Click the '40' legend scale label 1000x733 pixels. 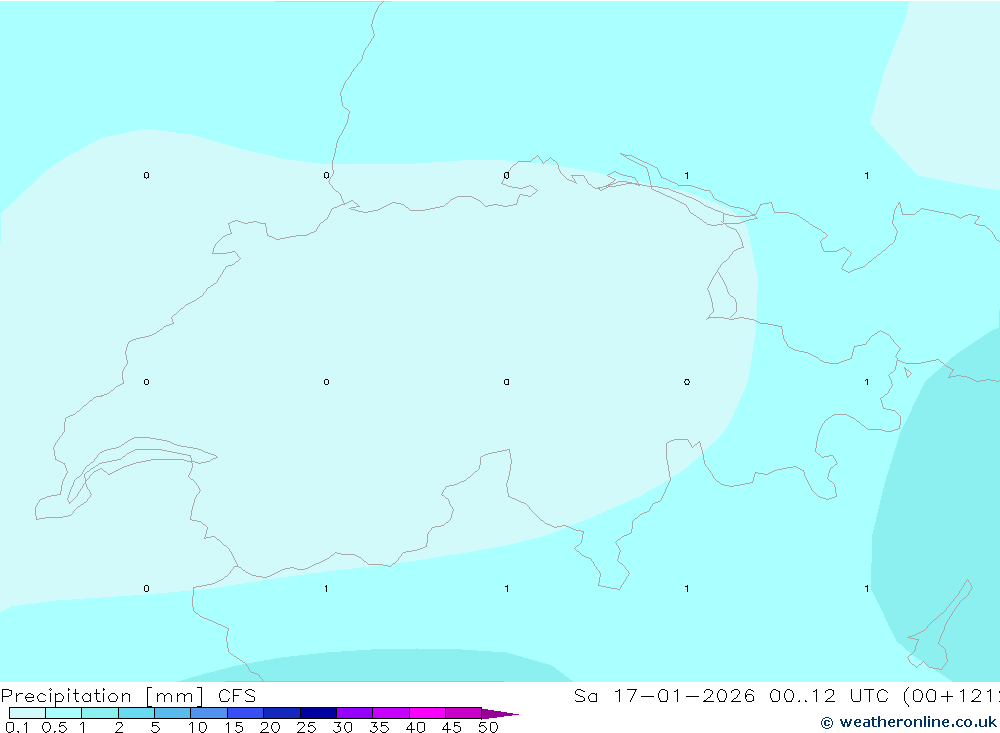[x=416, y=727]
